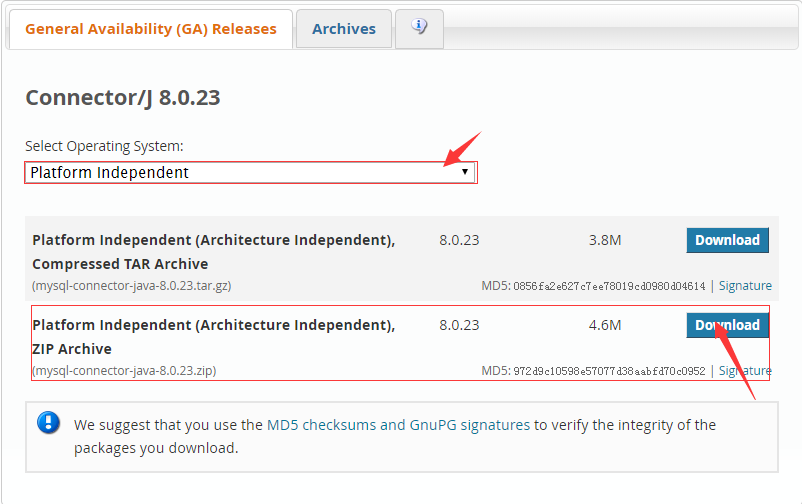Screen dimensions: 802x504
Task: Open the information speech-bubble tab
Action: (419, 28)
